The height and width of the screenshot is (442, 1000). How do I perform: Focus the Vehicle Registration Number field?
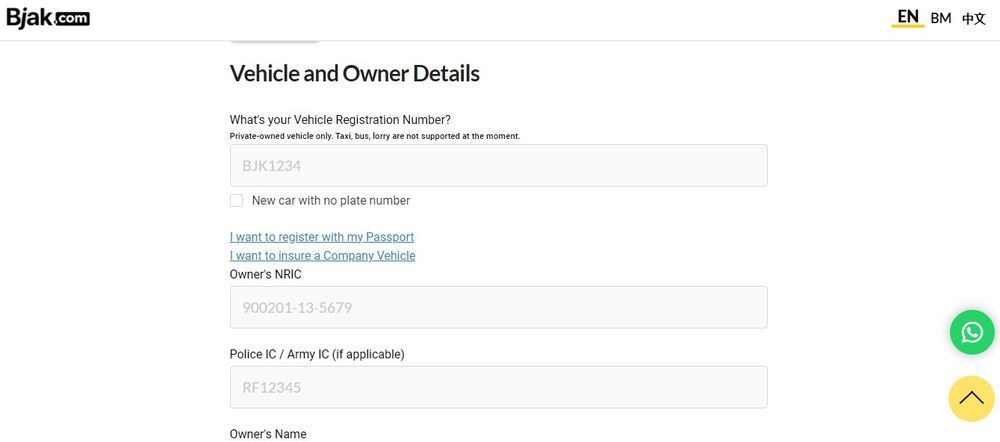coord(498,165)
